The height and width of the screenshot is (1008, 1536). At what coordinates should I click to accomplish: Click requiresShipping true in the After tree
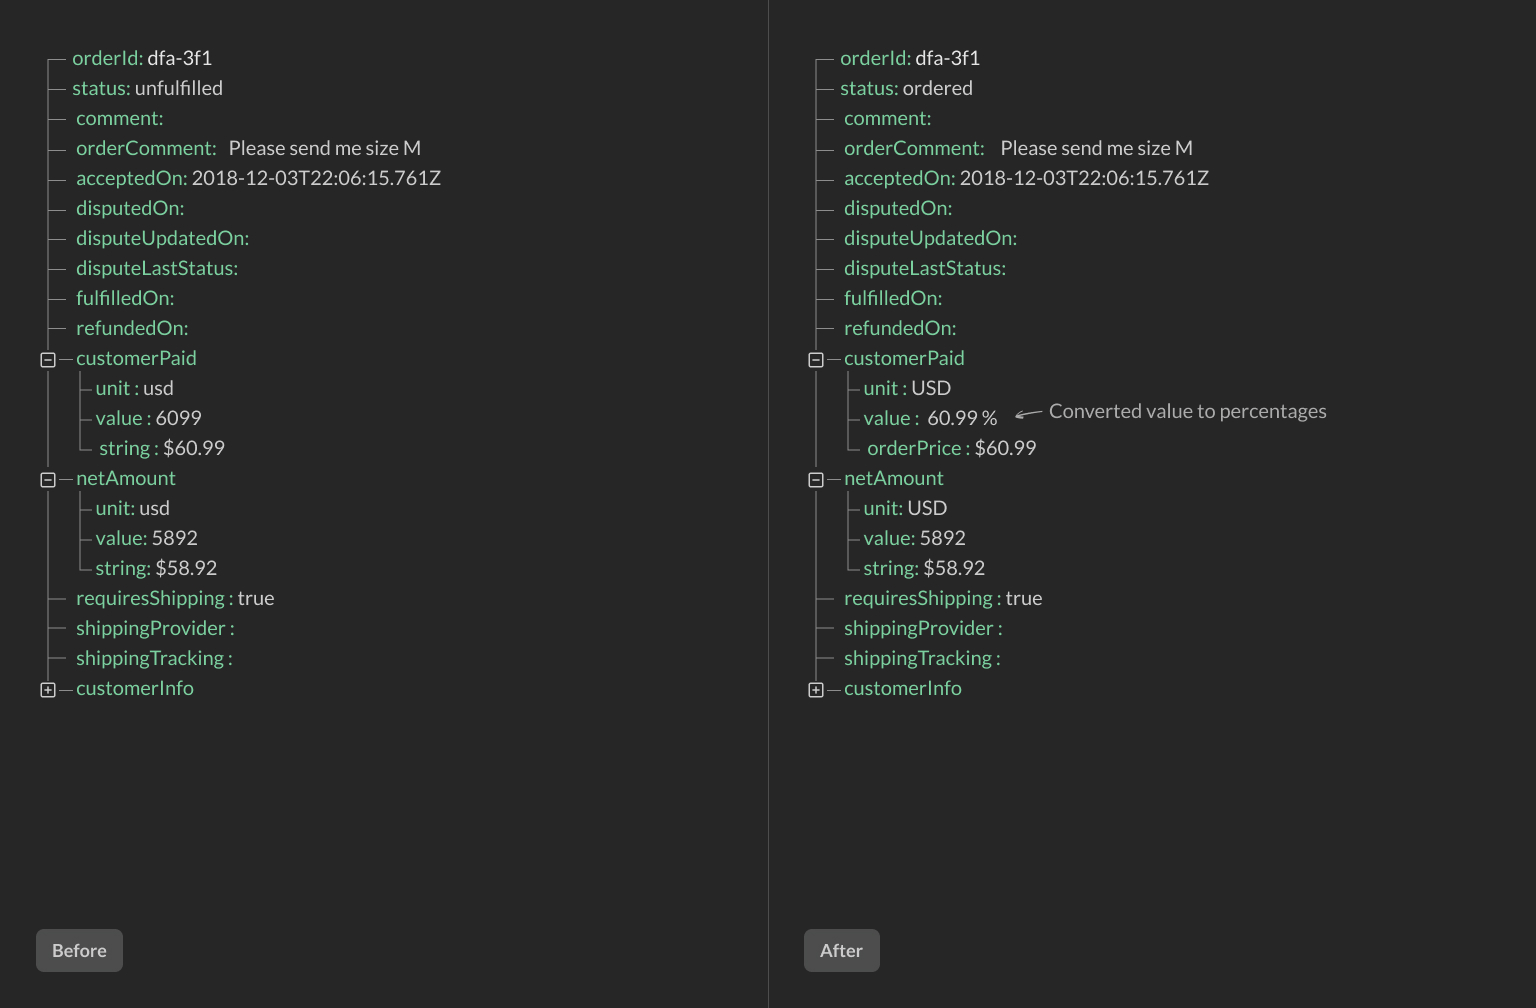tap(1027, 598)
